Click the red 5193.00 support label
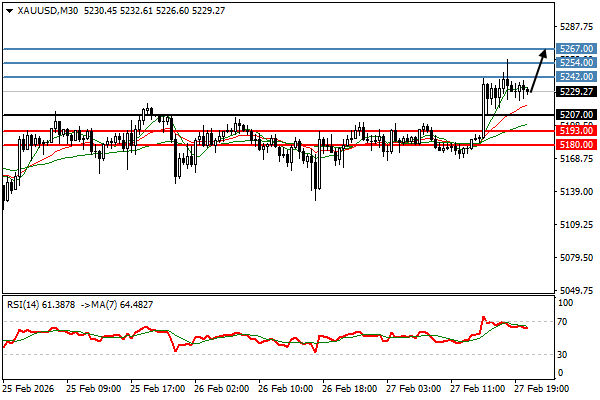The width and height of the screenshot is (600, 400). pyautogui.click(x=574, y=131)
